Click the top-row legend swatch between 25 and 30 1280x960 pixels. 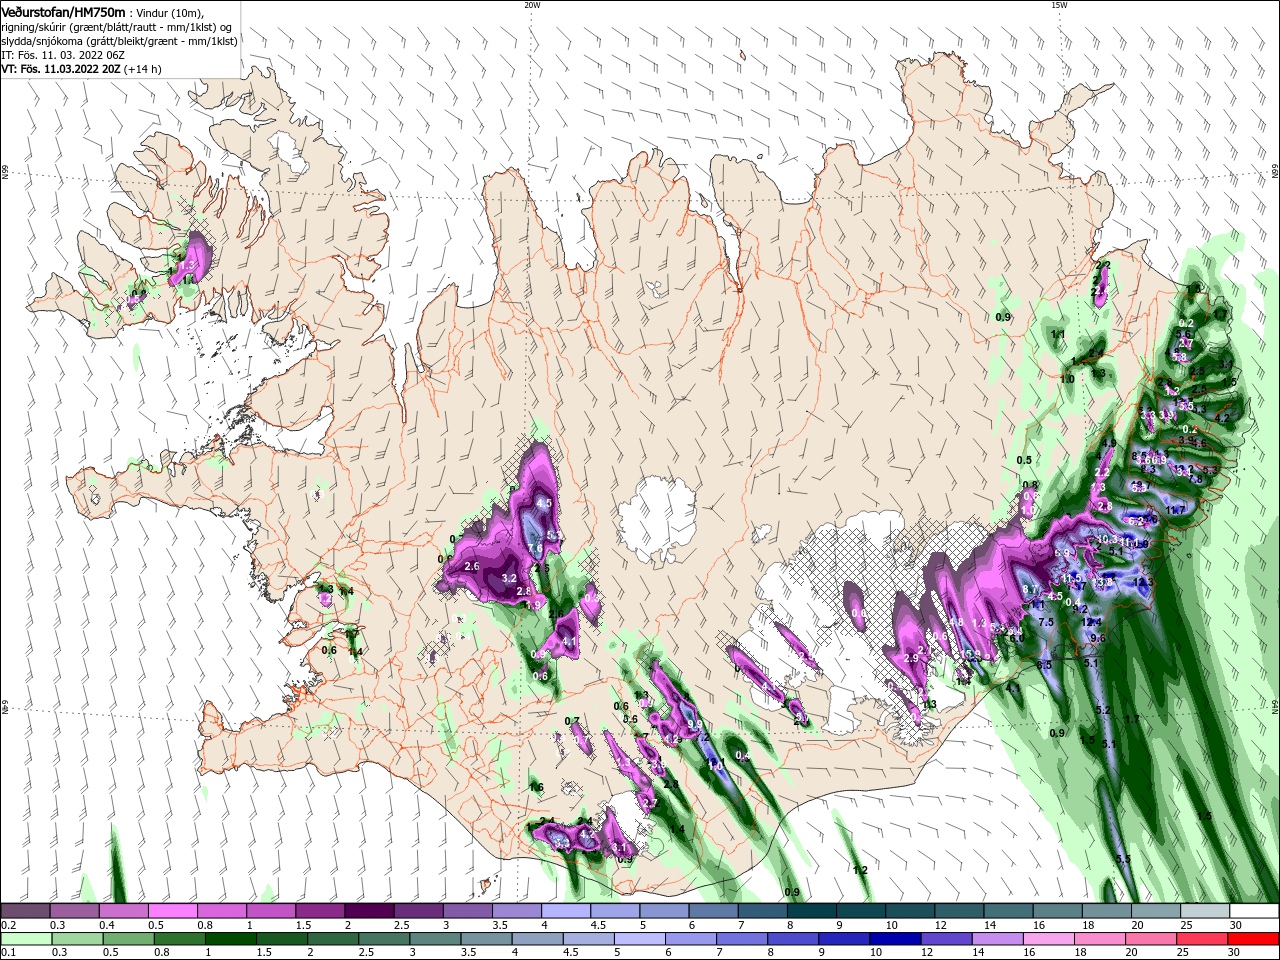tap(1205, 910)
